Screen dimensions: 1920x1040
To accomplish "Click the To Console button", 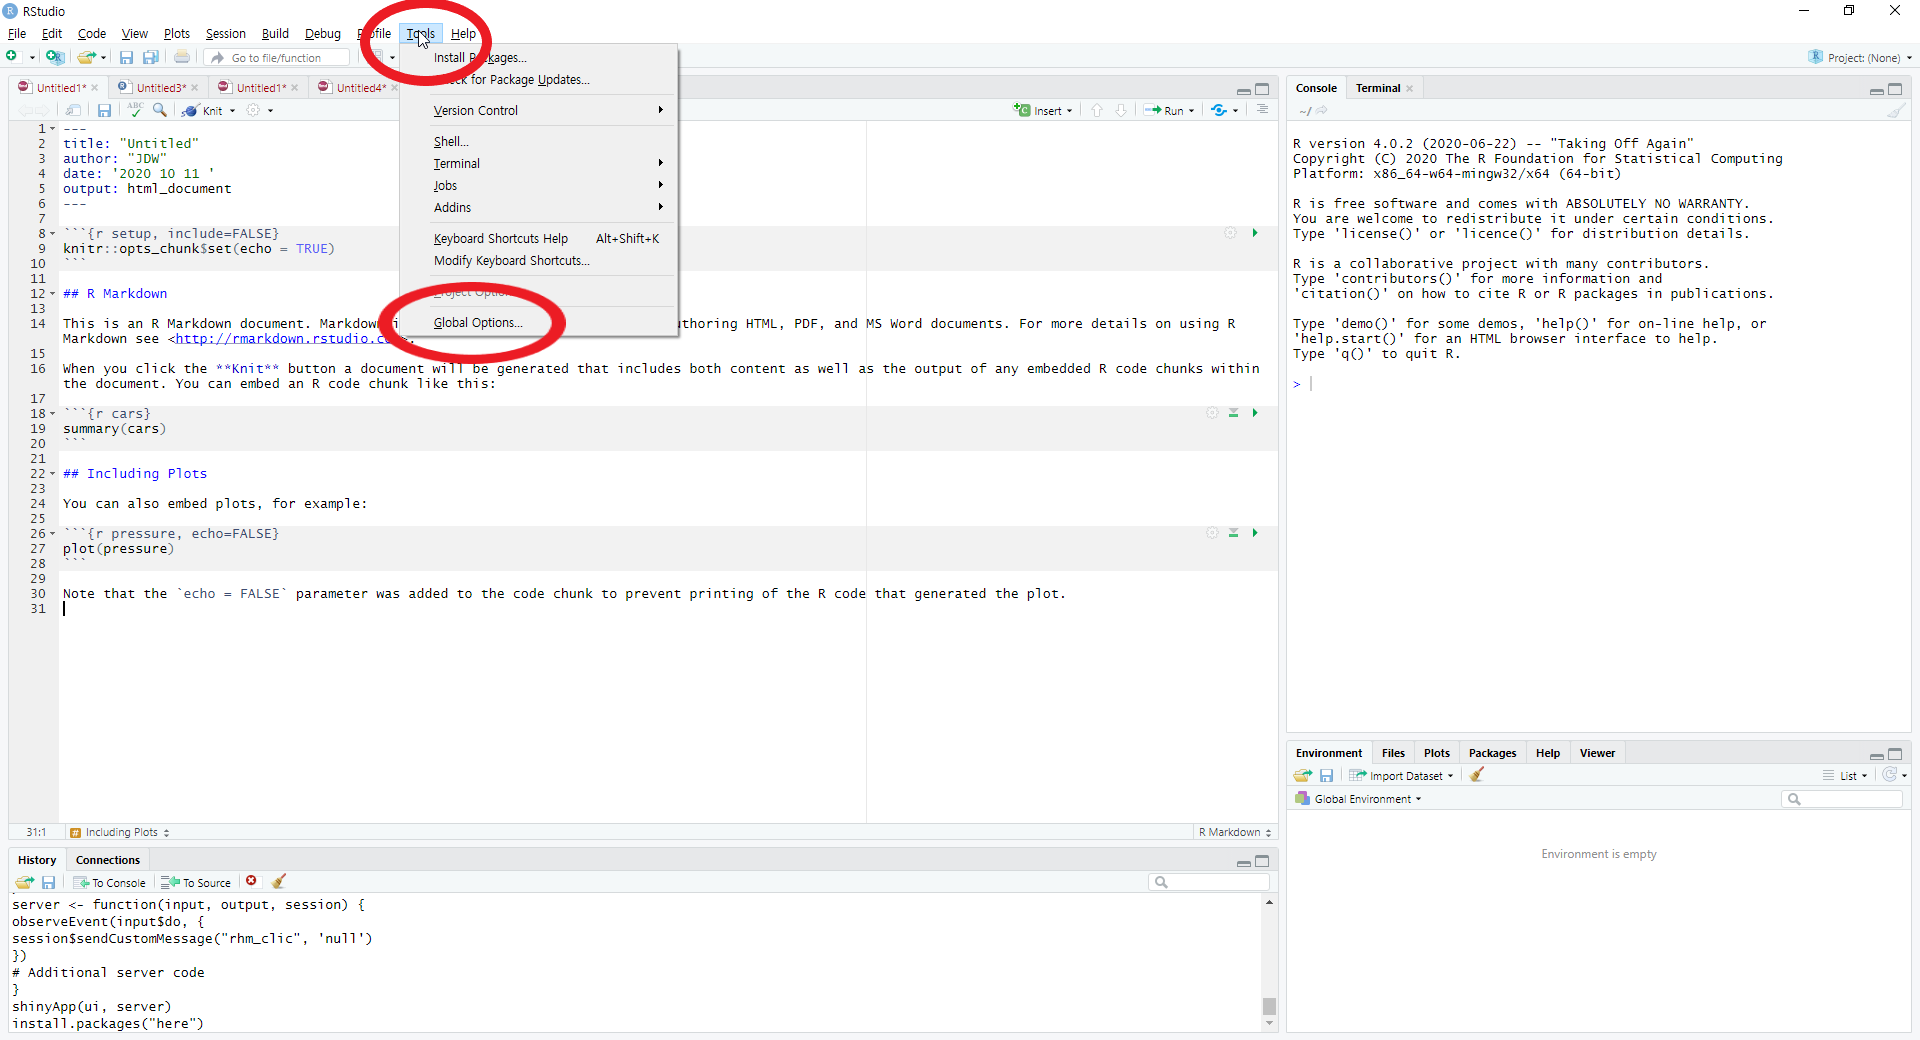I will (x=110, y=883).
